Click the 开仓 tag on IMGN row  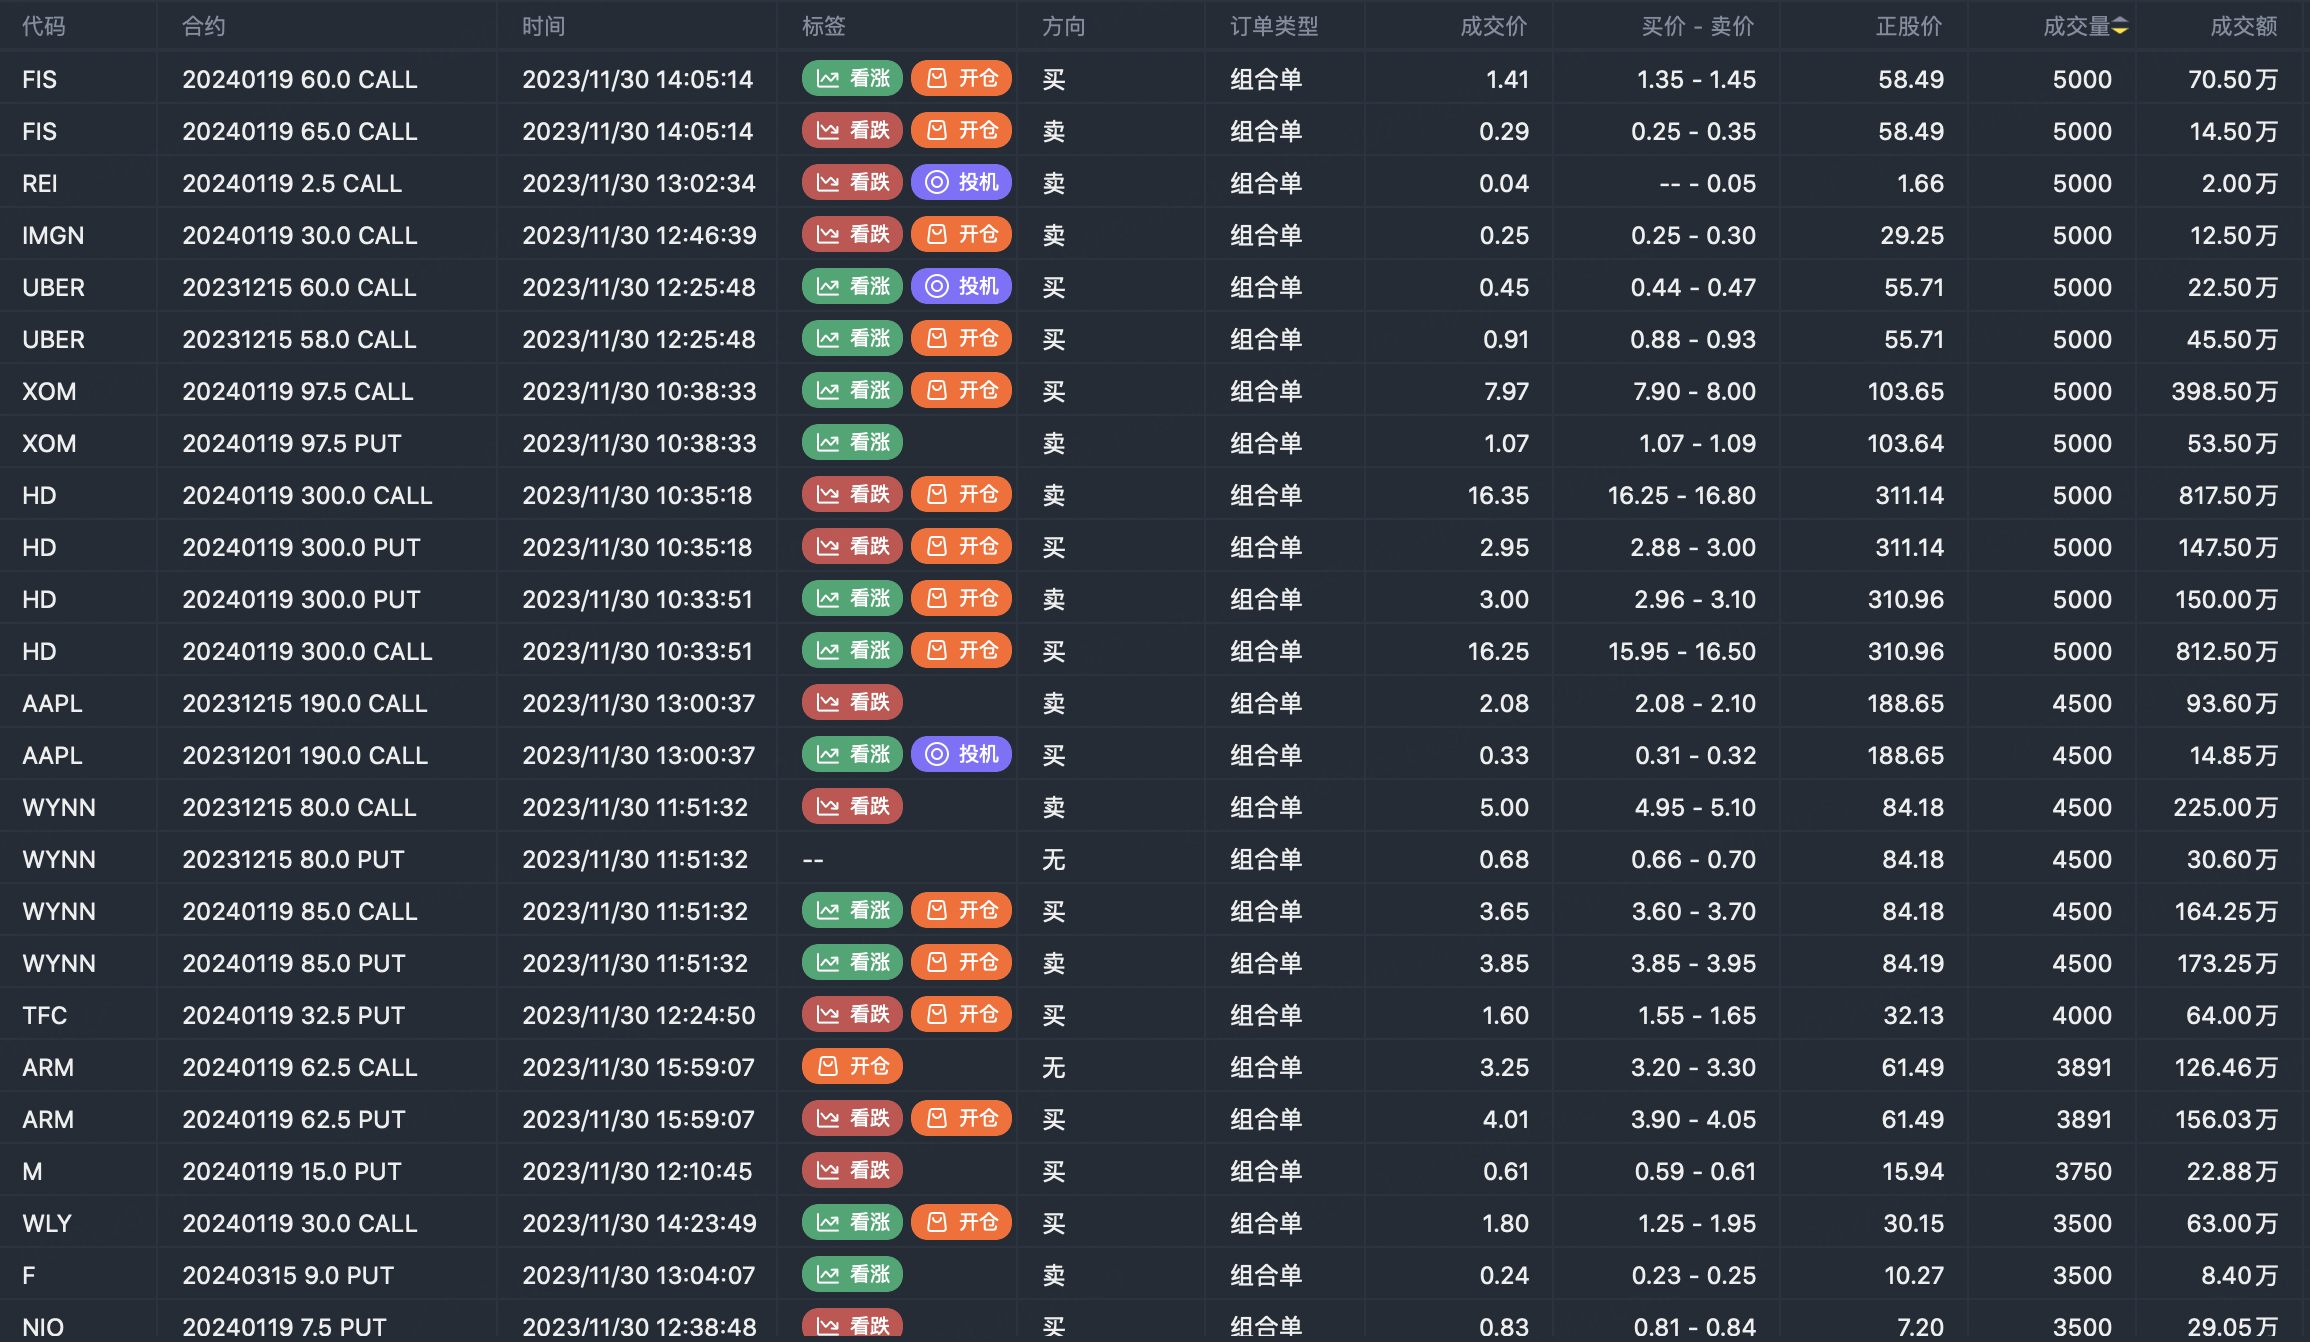point(961,235)
